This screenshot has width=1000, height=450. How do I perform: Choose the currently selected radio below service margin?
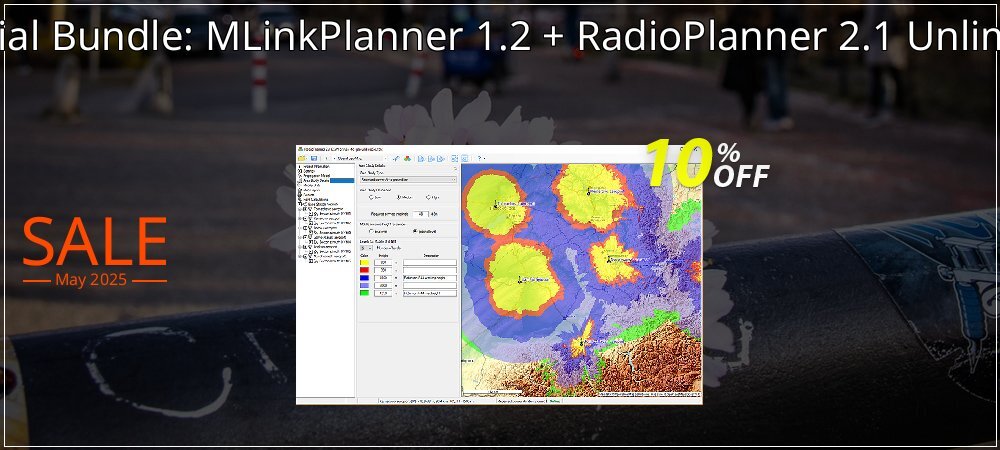tap(415, 231)
